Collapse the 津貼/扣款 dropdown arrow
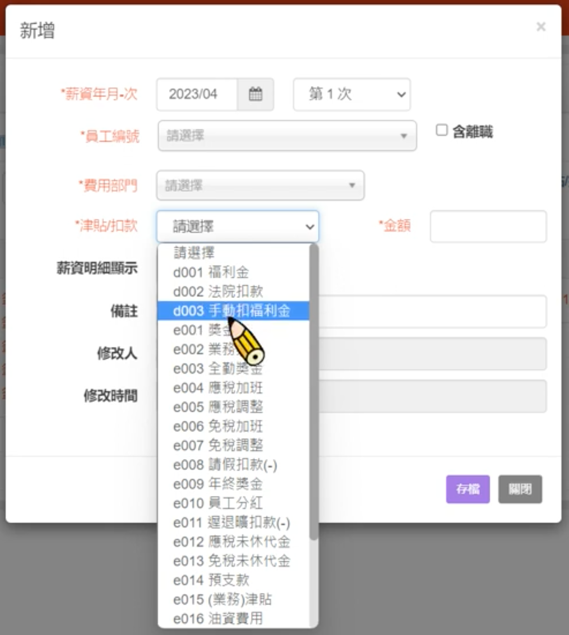569x635 pixels. pyautogui.click(x=310, y=227)
